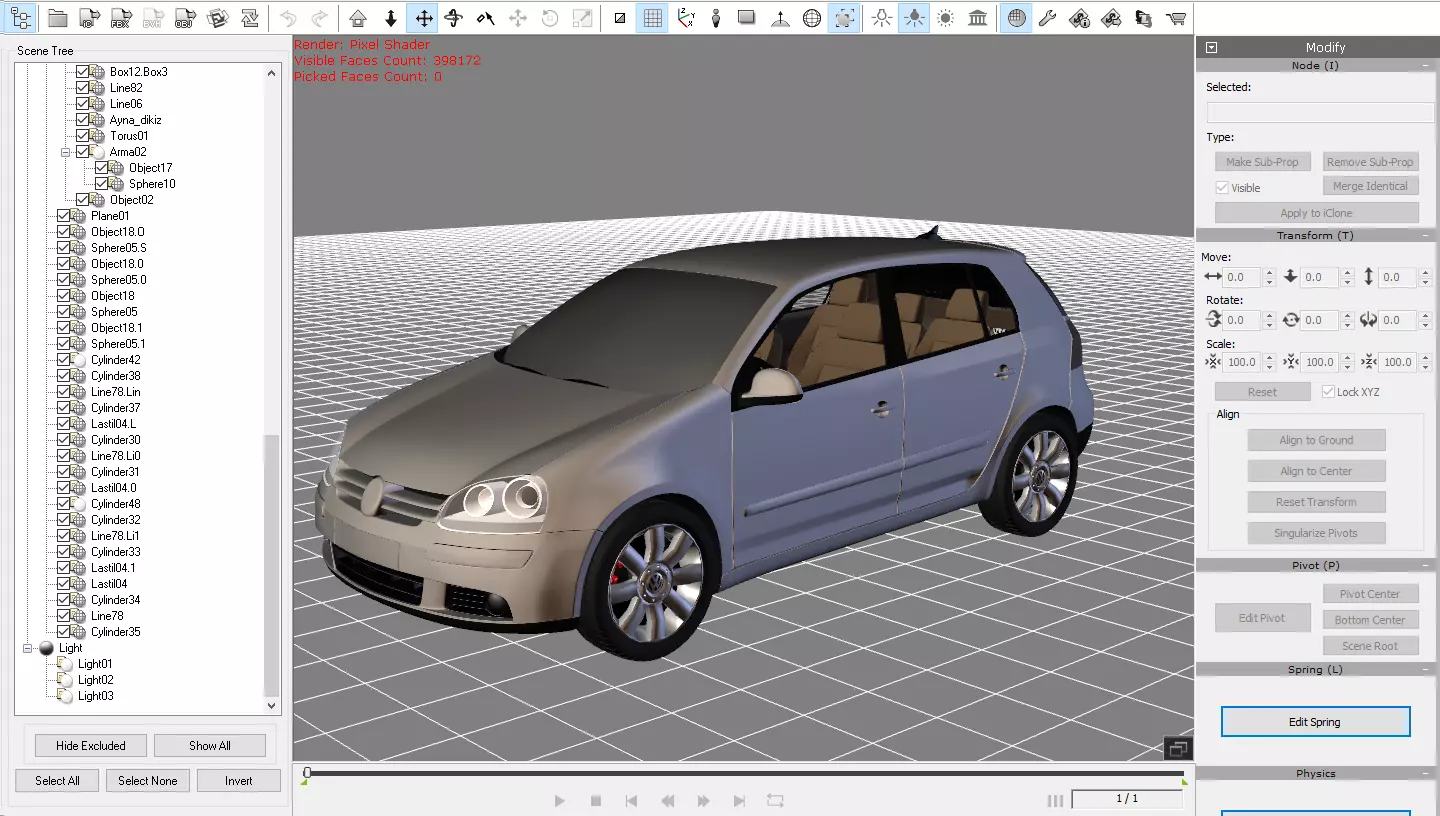Click the Home view icon
This screenshot has height=816, width=1440.
click(358, 18)
